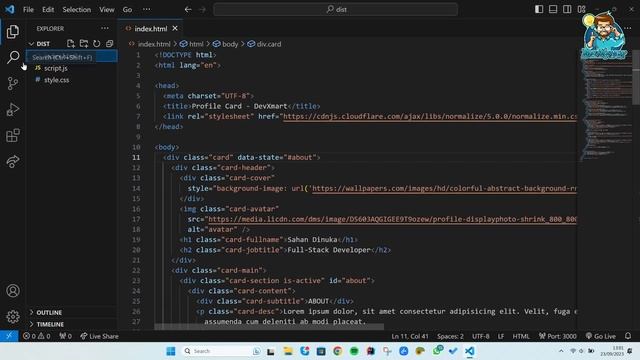
Task: Open the normalize.min.css cloudflare link
Action: click(x=430, y=116)
